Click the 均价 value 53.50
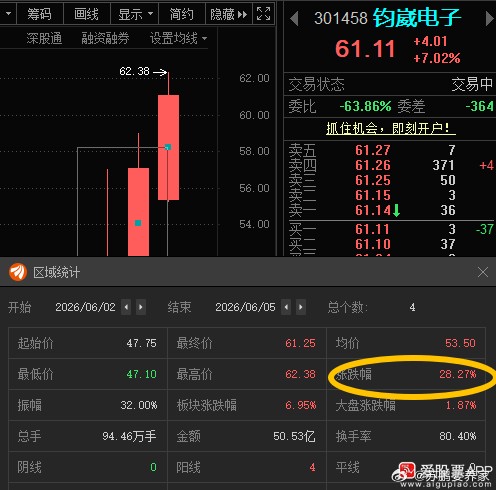The height and width of the screenshot is (490, 496). [x=460, y=343]
